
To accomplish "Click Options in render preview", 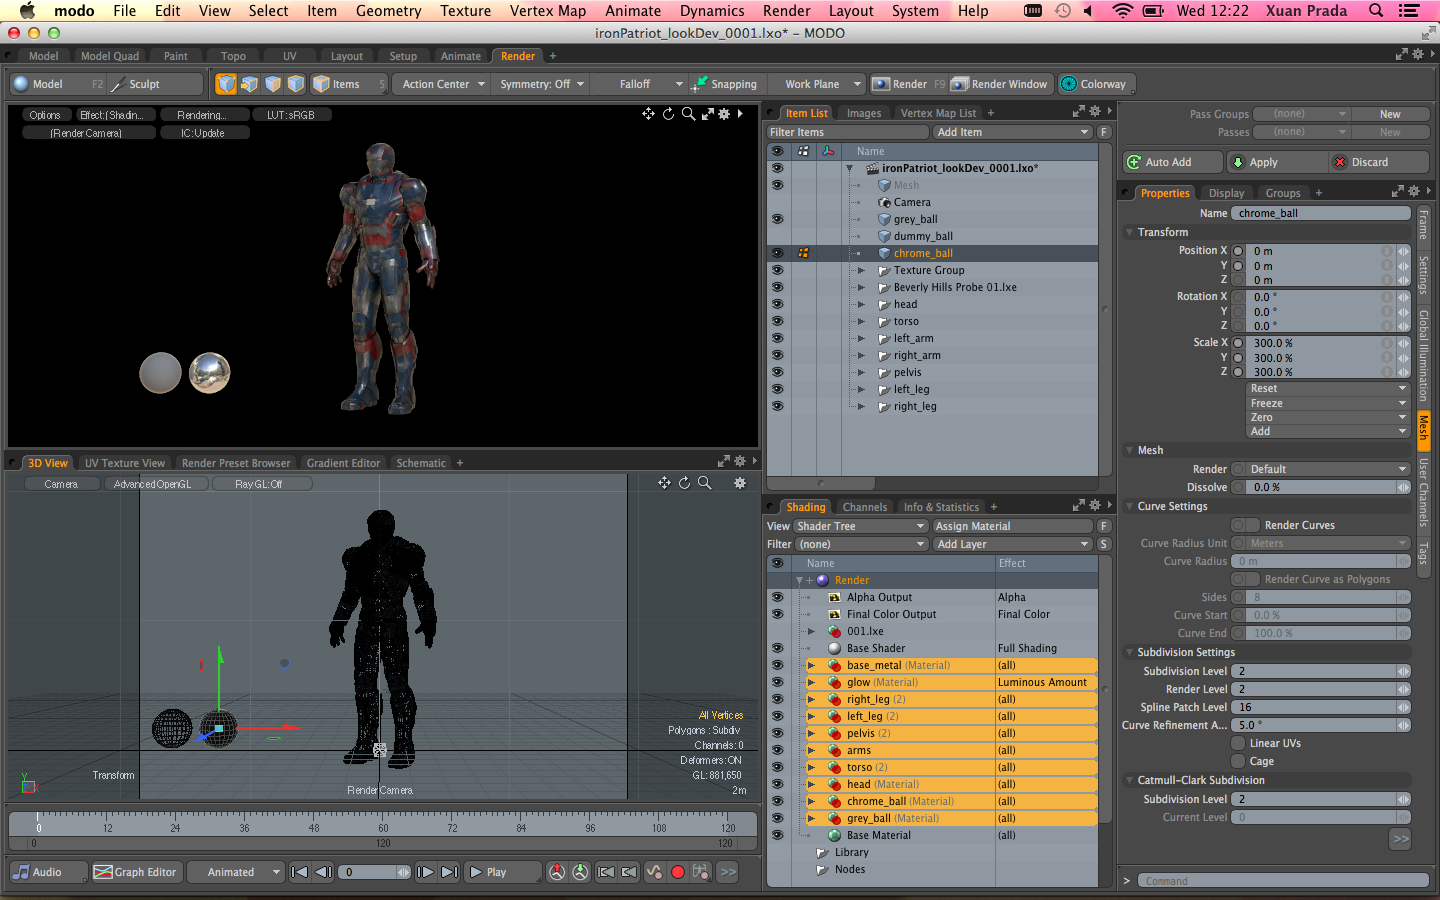I will coord(45,115).
